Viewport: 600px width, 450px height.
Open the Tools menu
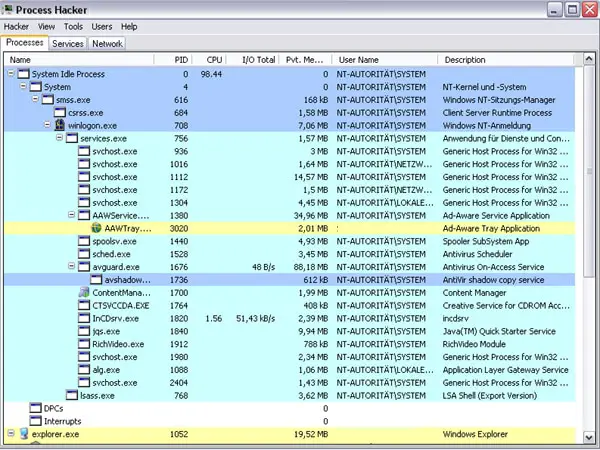click(x=73, y=27)
